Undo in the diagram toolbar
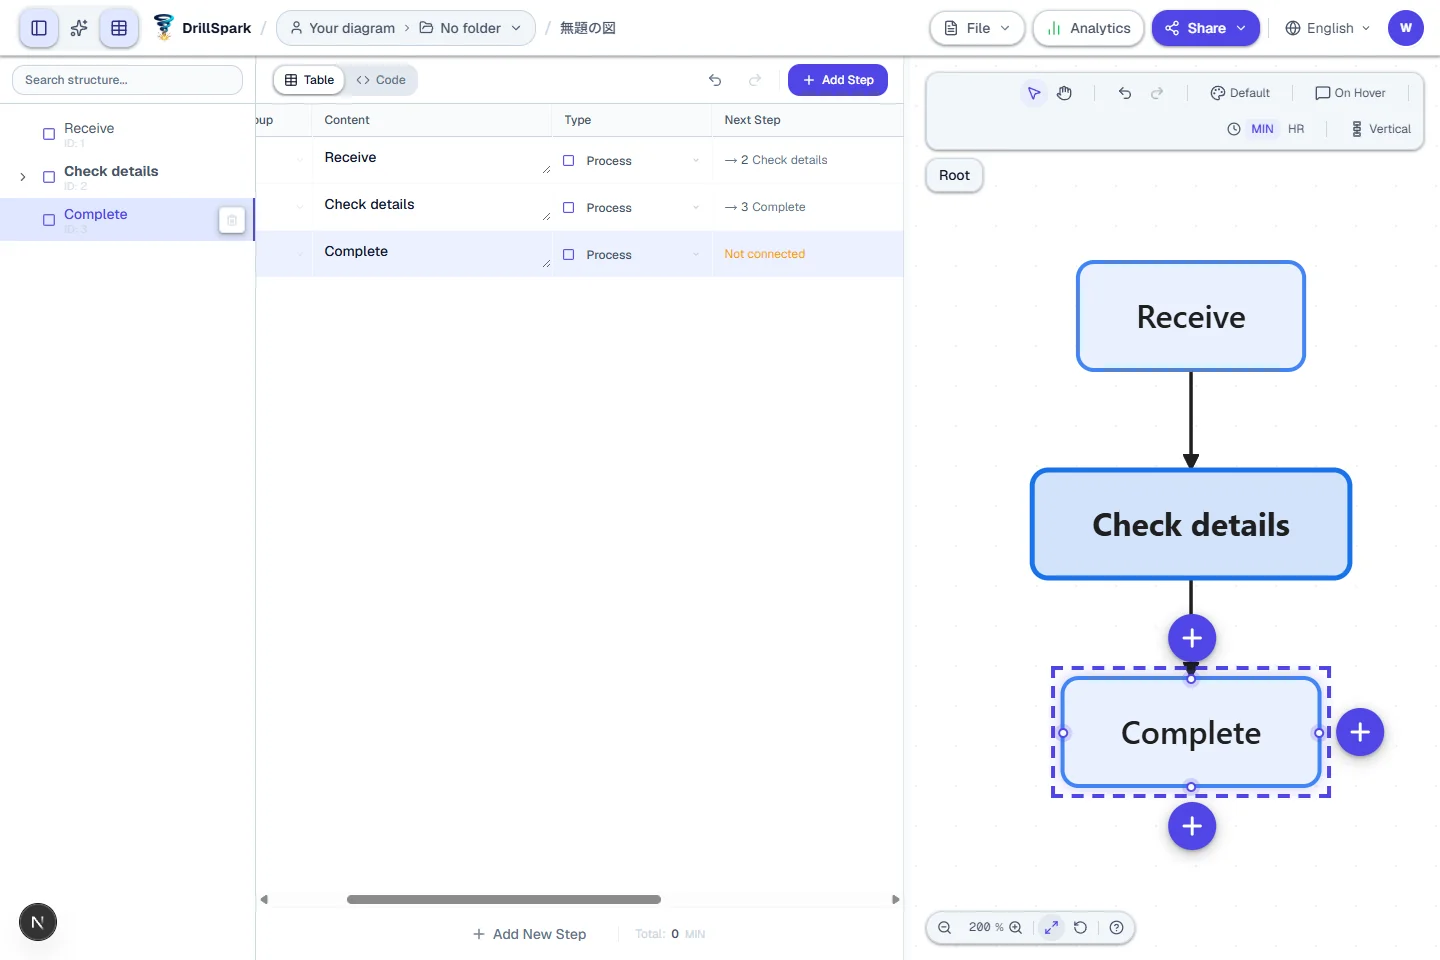Image resolution: width=1440 pixels, height=960 pixels. click(x=1125, y=93)
